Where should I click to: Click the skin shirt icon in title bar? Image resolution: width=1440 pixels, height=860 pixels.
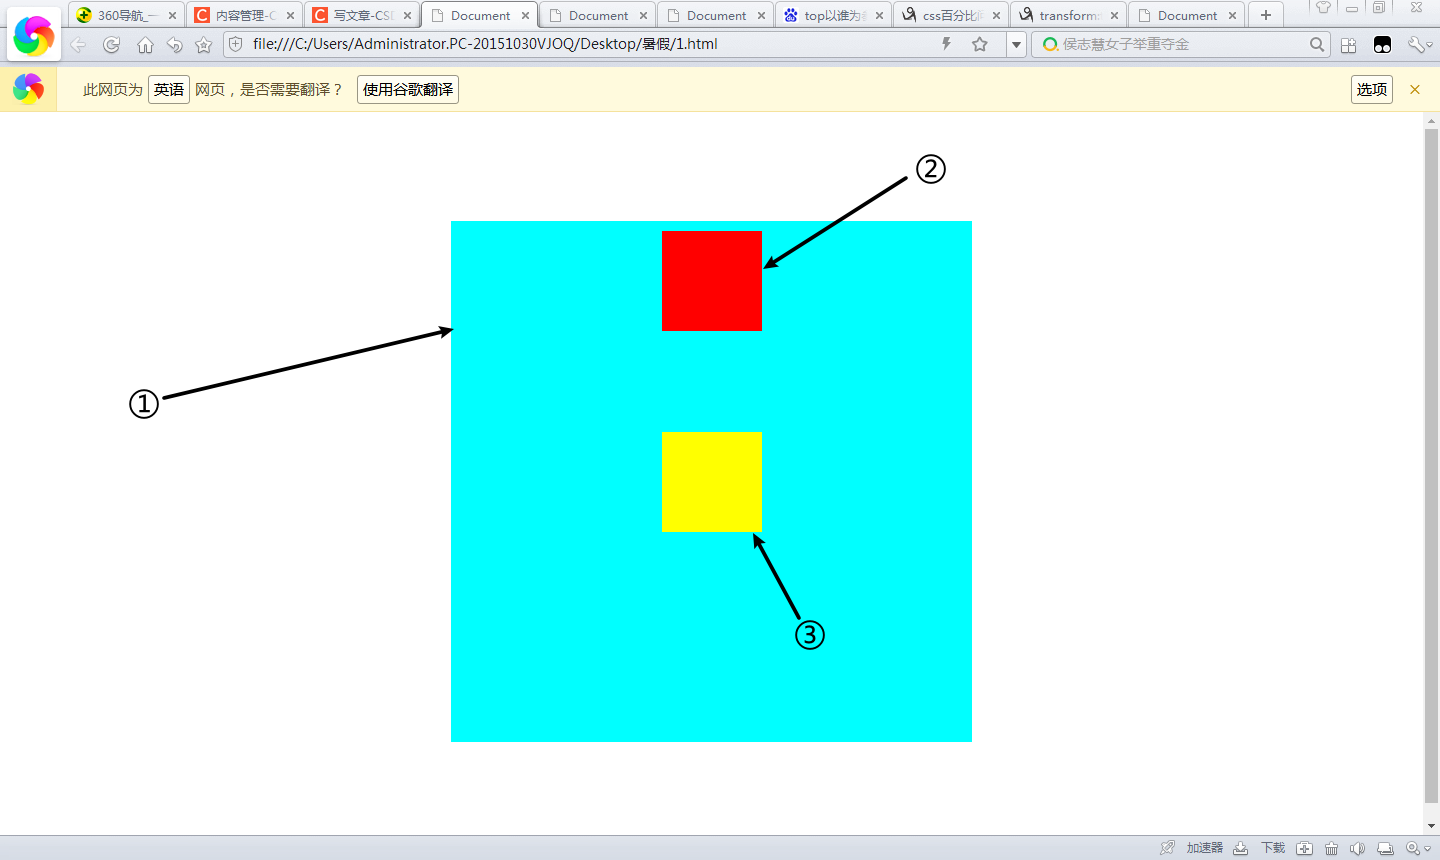click(1323, 8)
